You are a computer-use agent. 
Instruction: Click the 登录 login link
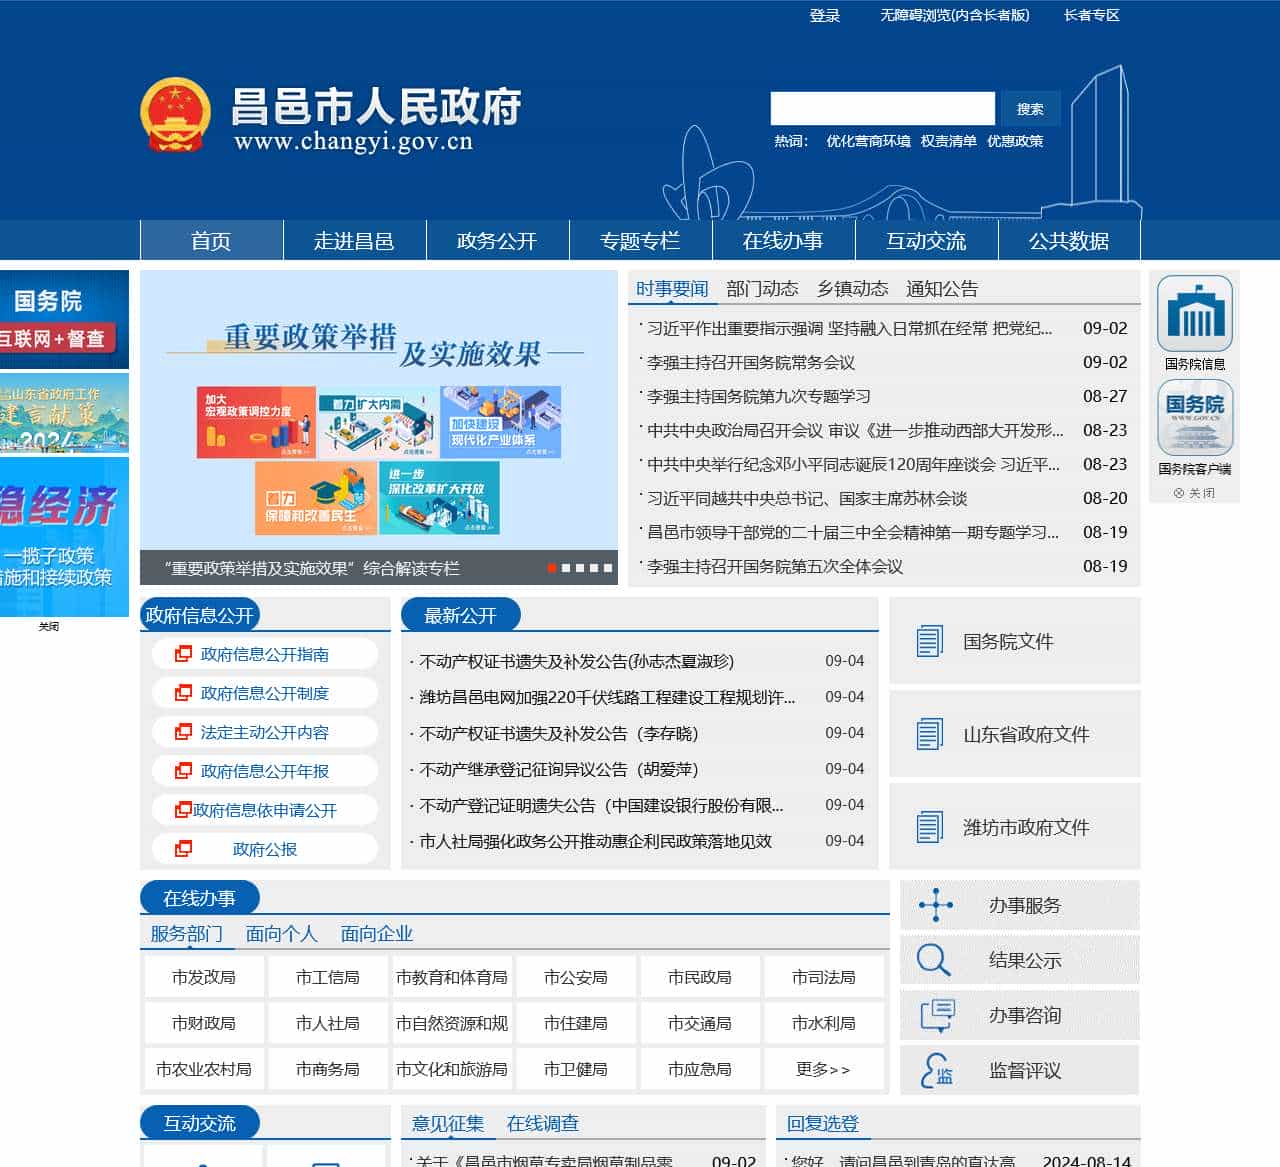pos(824,15)
